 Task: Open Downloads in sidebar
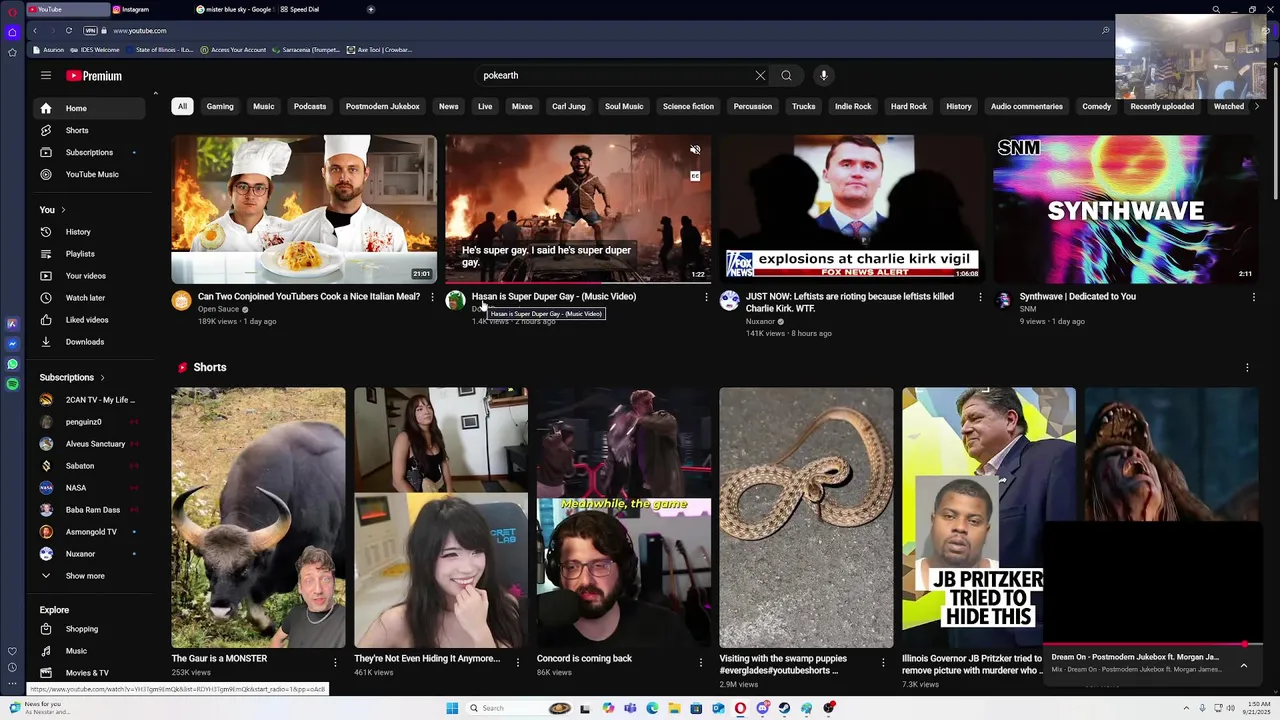pyautogui.click(x=90, y=342)
